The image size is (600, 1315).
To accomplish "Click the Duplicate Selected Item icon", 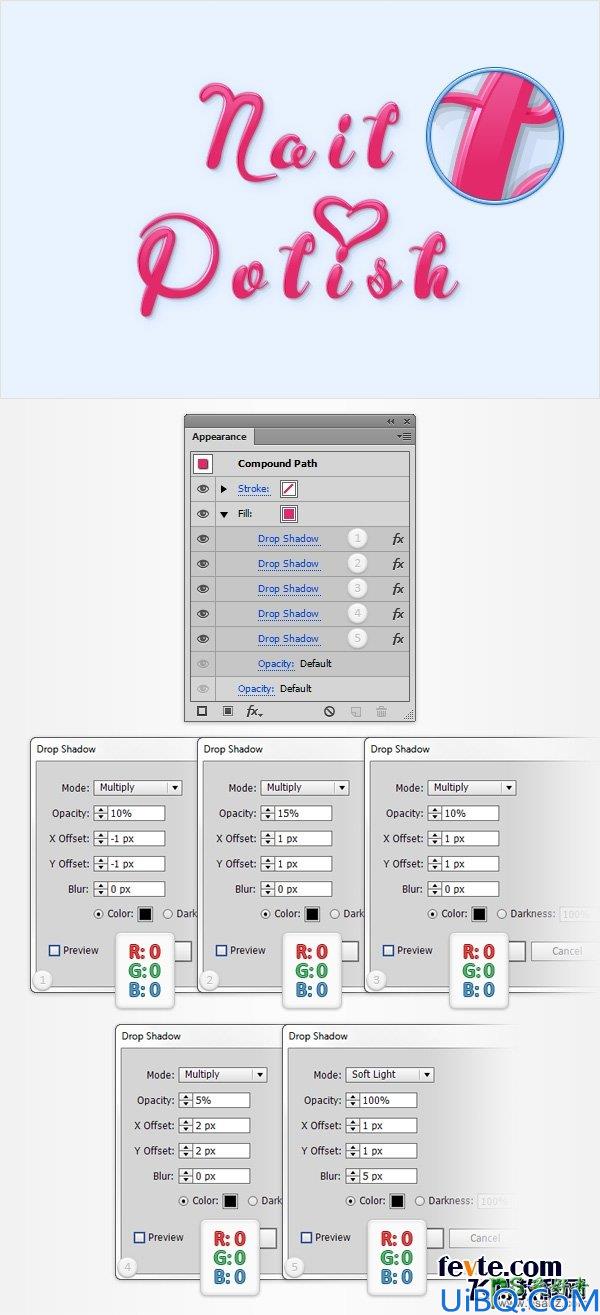I will 355,712.
